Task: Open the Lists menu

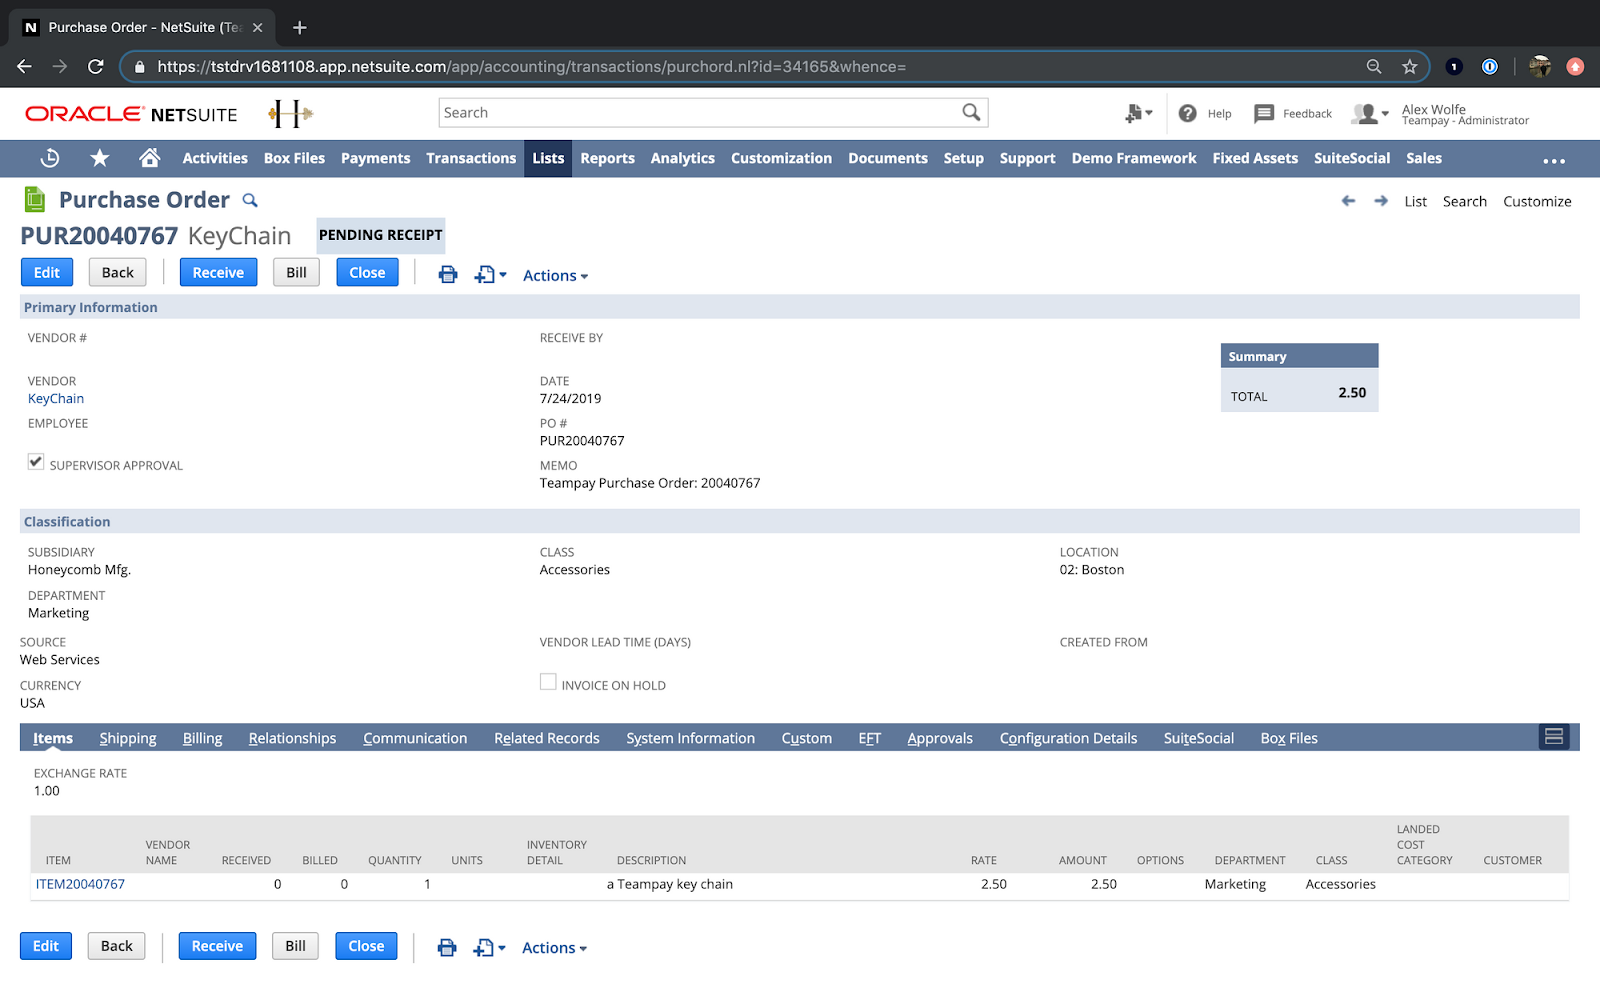Action: click(548, 158)
